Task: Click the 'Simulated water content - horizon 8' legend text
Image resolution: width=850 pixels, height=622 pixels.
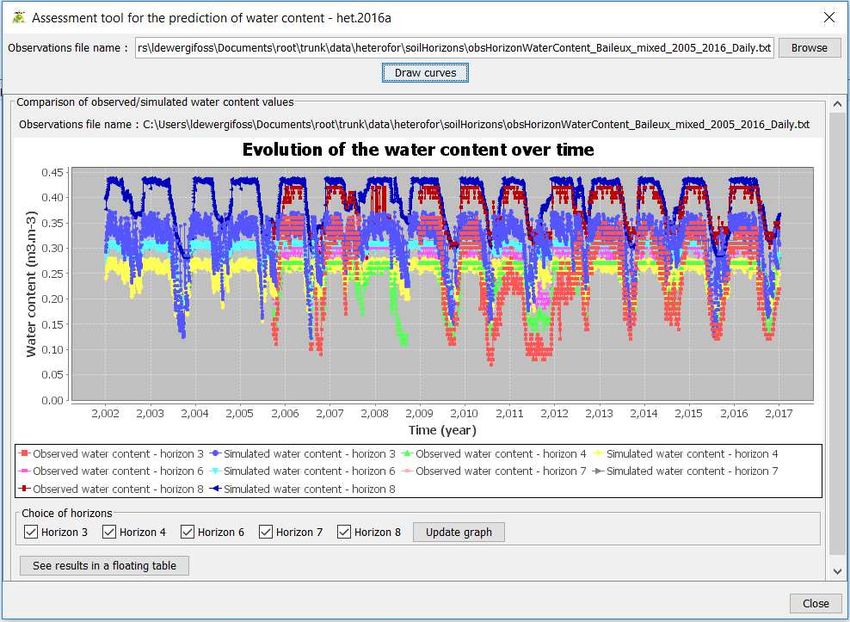Action: 310,489
